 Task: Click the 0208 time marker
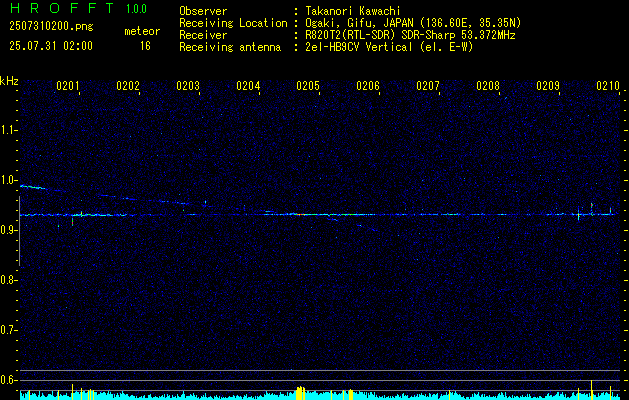(x=488, y=86)
